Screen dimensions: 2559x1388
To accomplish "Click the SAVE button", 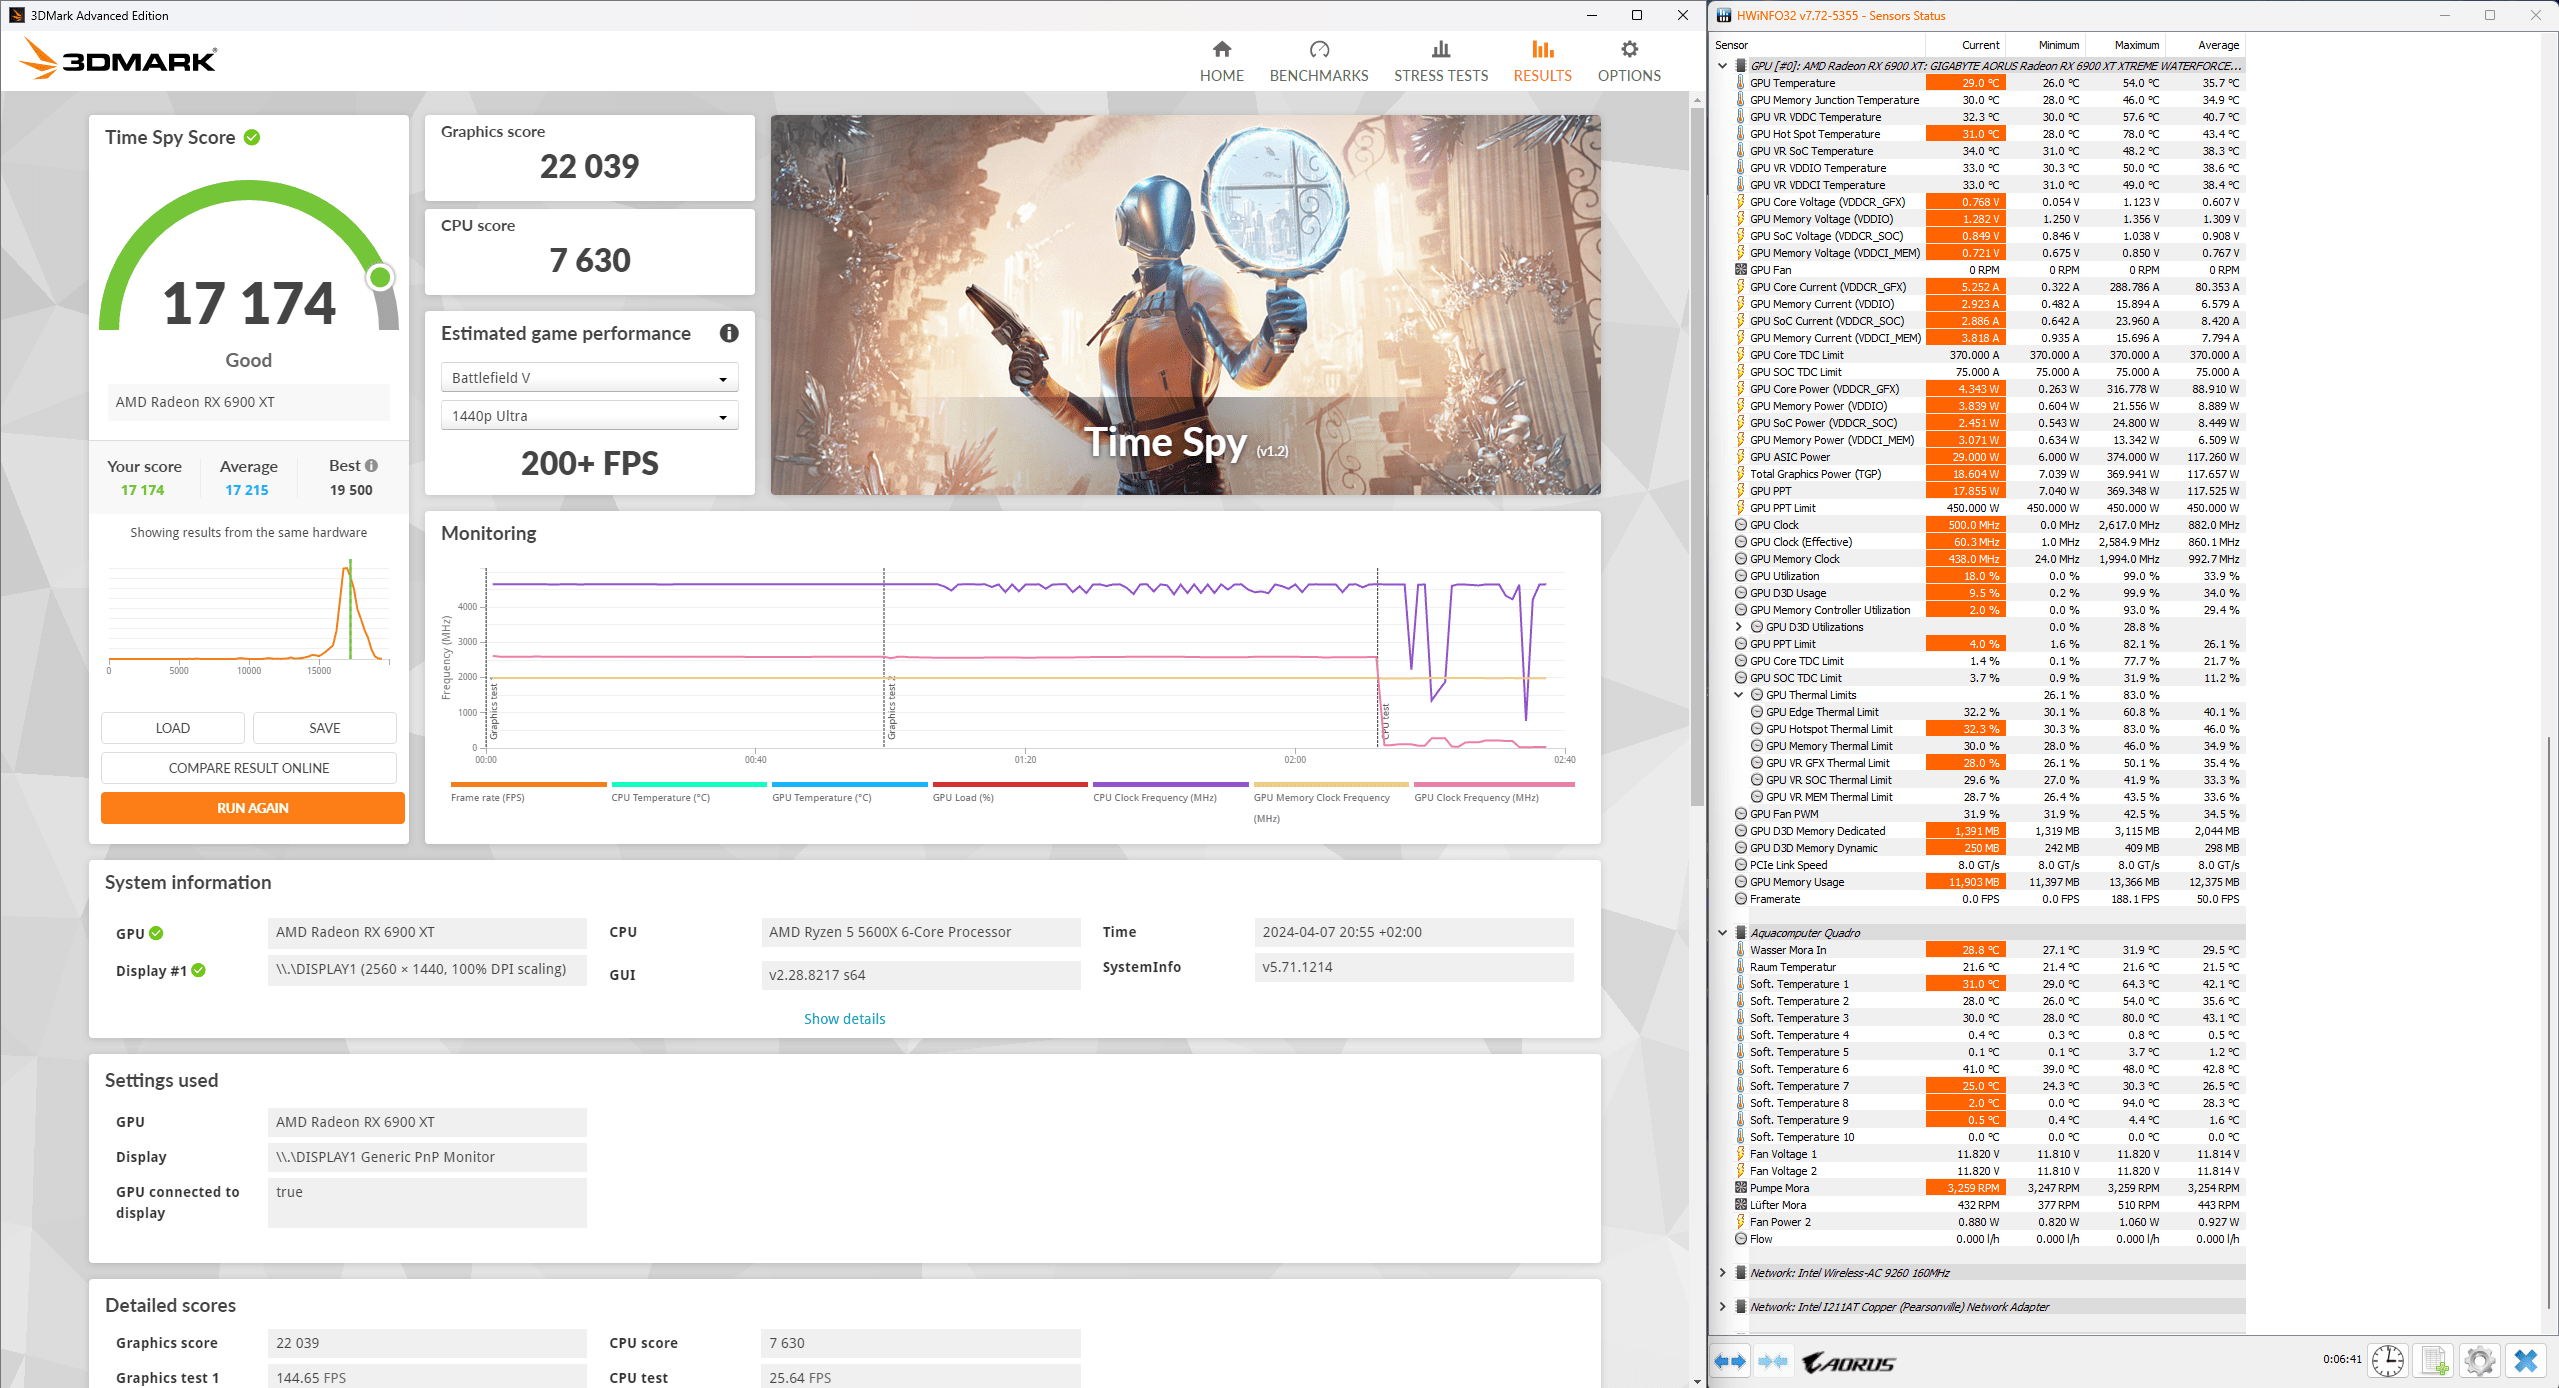I will tap(325, 728).
